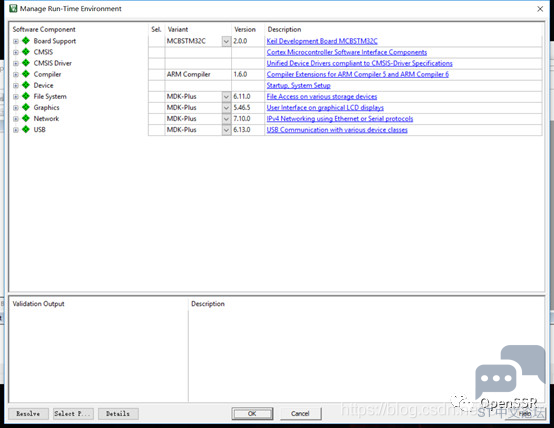The width and height of the screenshot is (554, 428).
Task: Open Compiler Extensions for ARM Compiler link
Action: 358,74
